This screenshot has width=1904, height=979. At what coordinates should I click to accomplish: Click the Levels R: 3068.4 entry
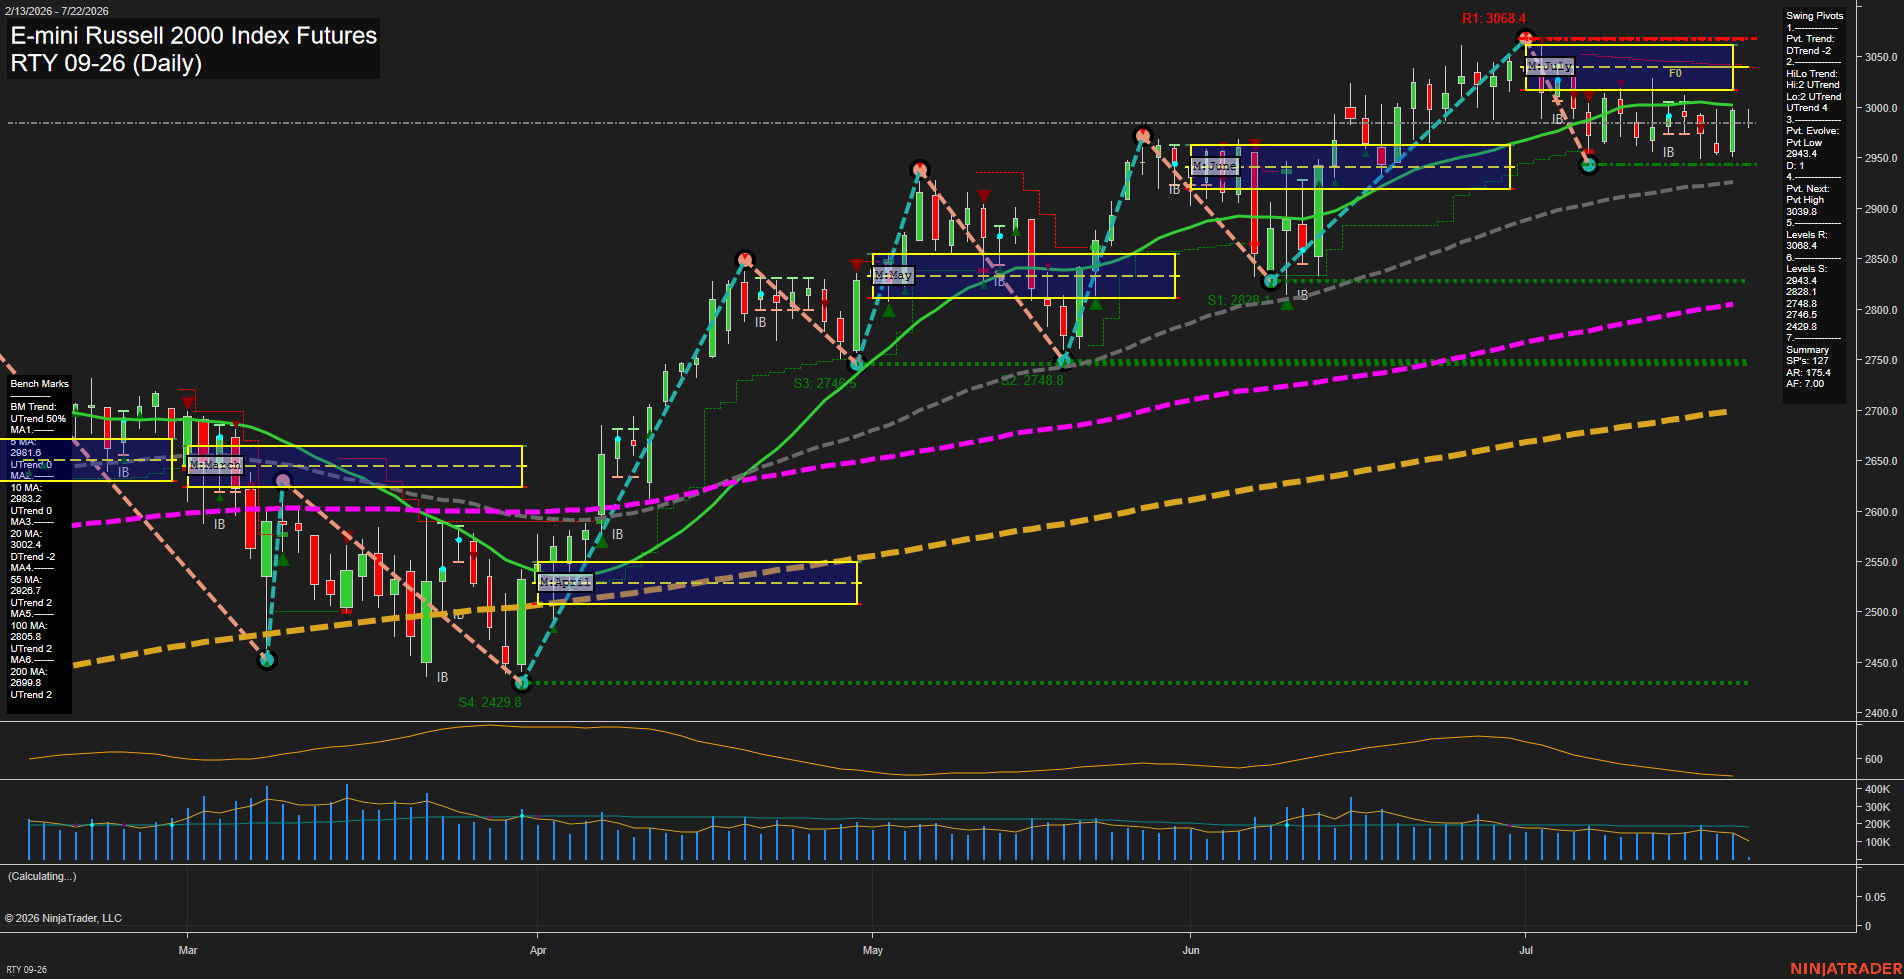tap(1807, 240)
